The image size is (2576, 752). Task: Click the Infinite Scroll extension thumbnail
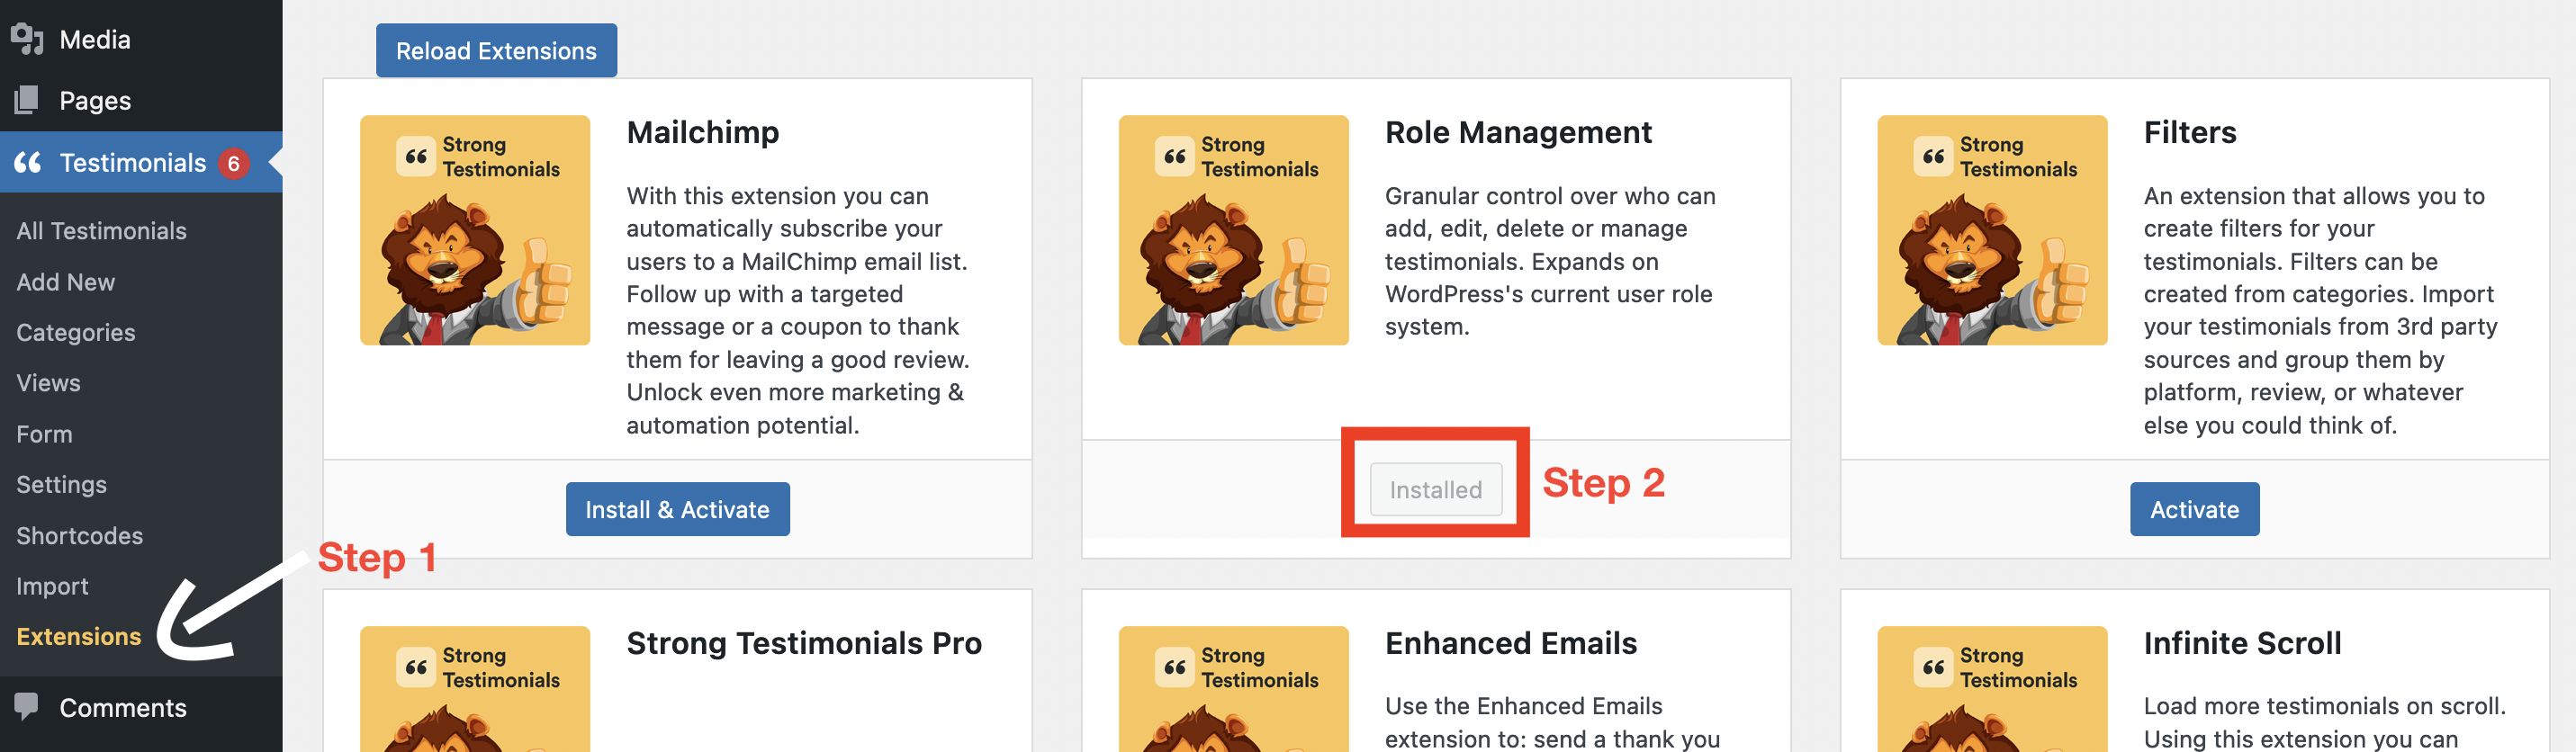click(x=1992, y=689)
